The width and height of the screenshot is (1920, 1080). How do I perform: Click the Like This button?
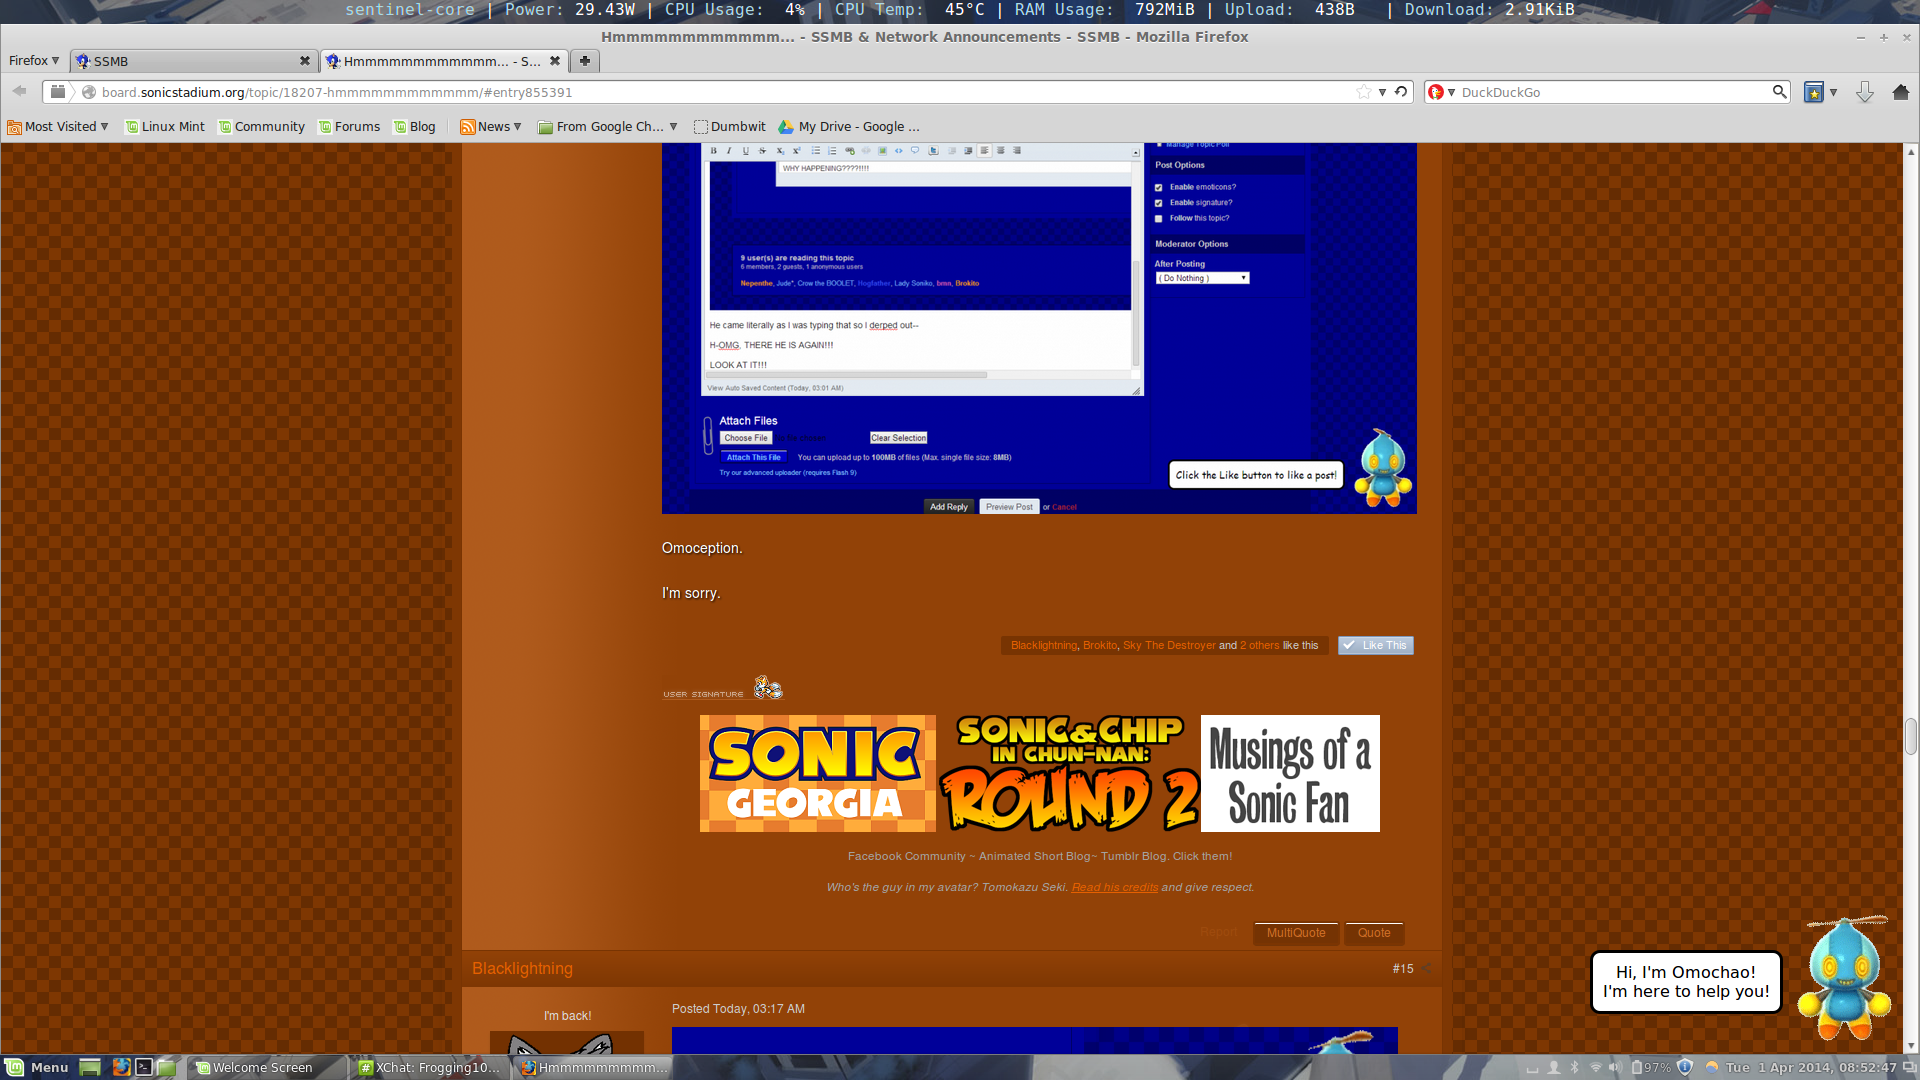(1375, 646)
